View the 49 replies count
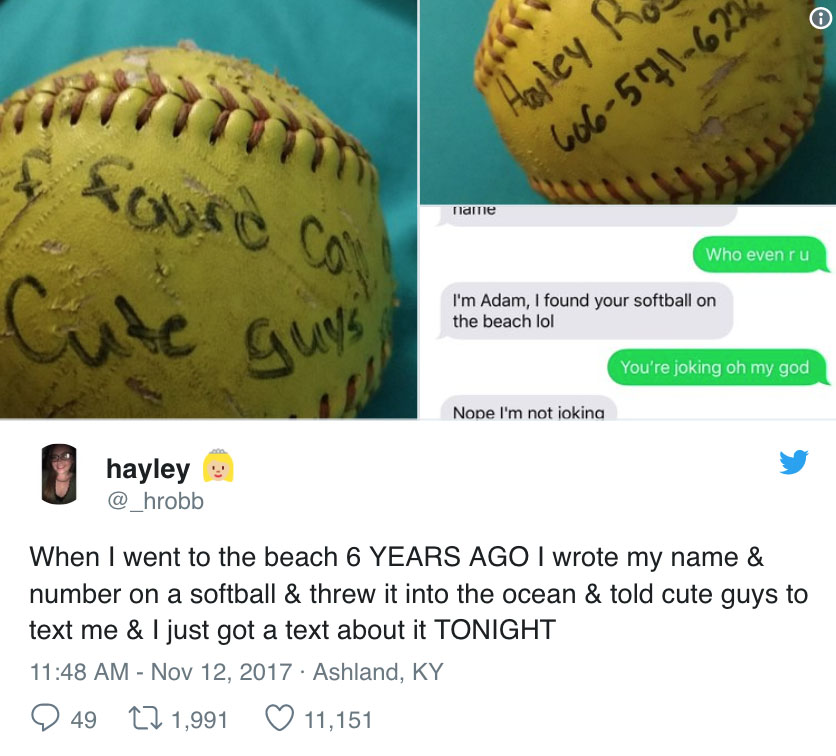 click(x=84, y=720)
